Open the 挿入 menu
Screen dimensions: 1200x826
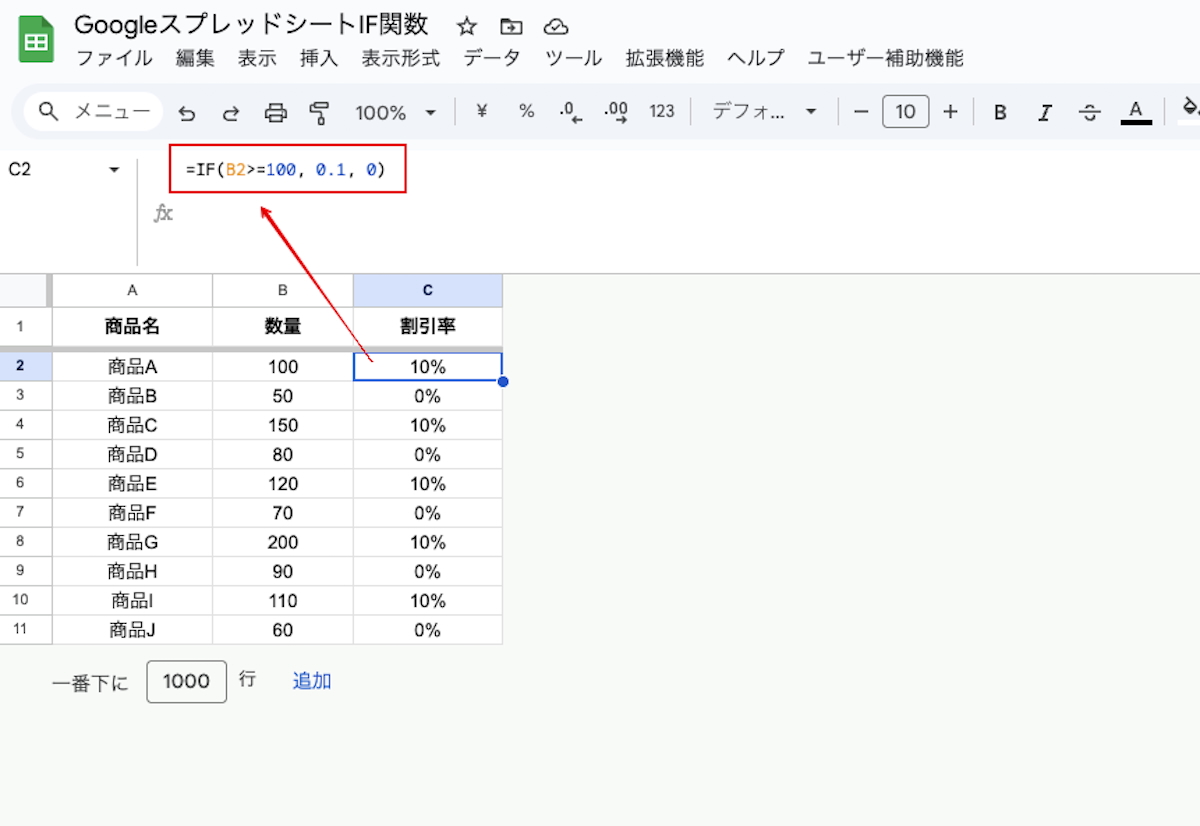[x=319, y=58]
